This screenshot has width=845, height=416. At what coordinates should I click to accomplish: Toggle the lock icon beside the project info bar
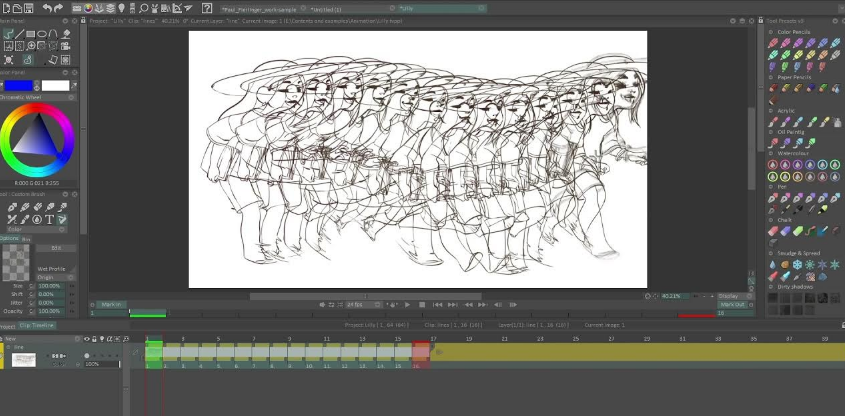coord(83,20)
